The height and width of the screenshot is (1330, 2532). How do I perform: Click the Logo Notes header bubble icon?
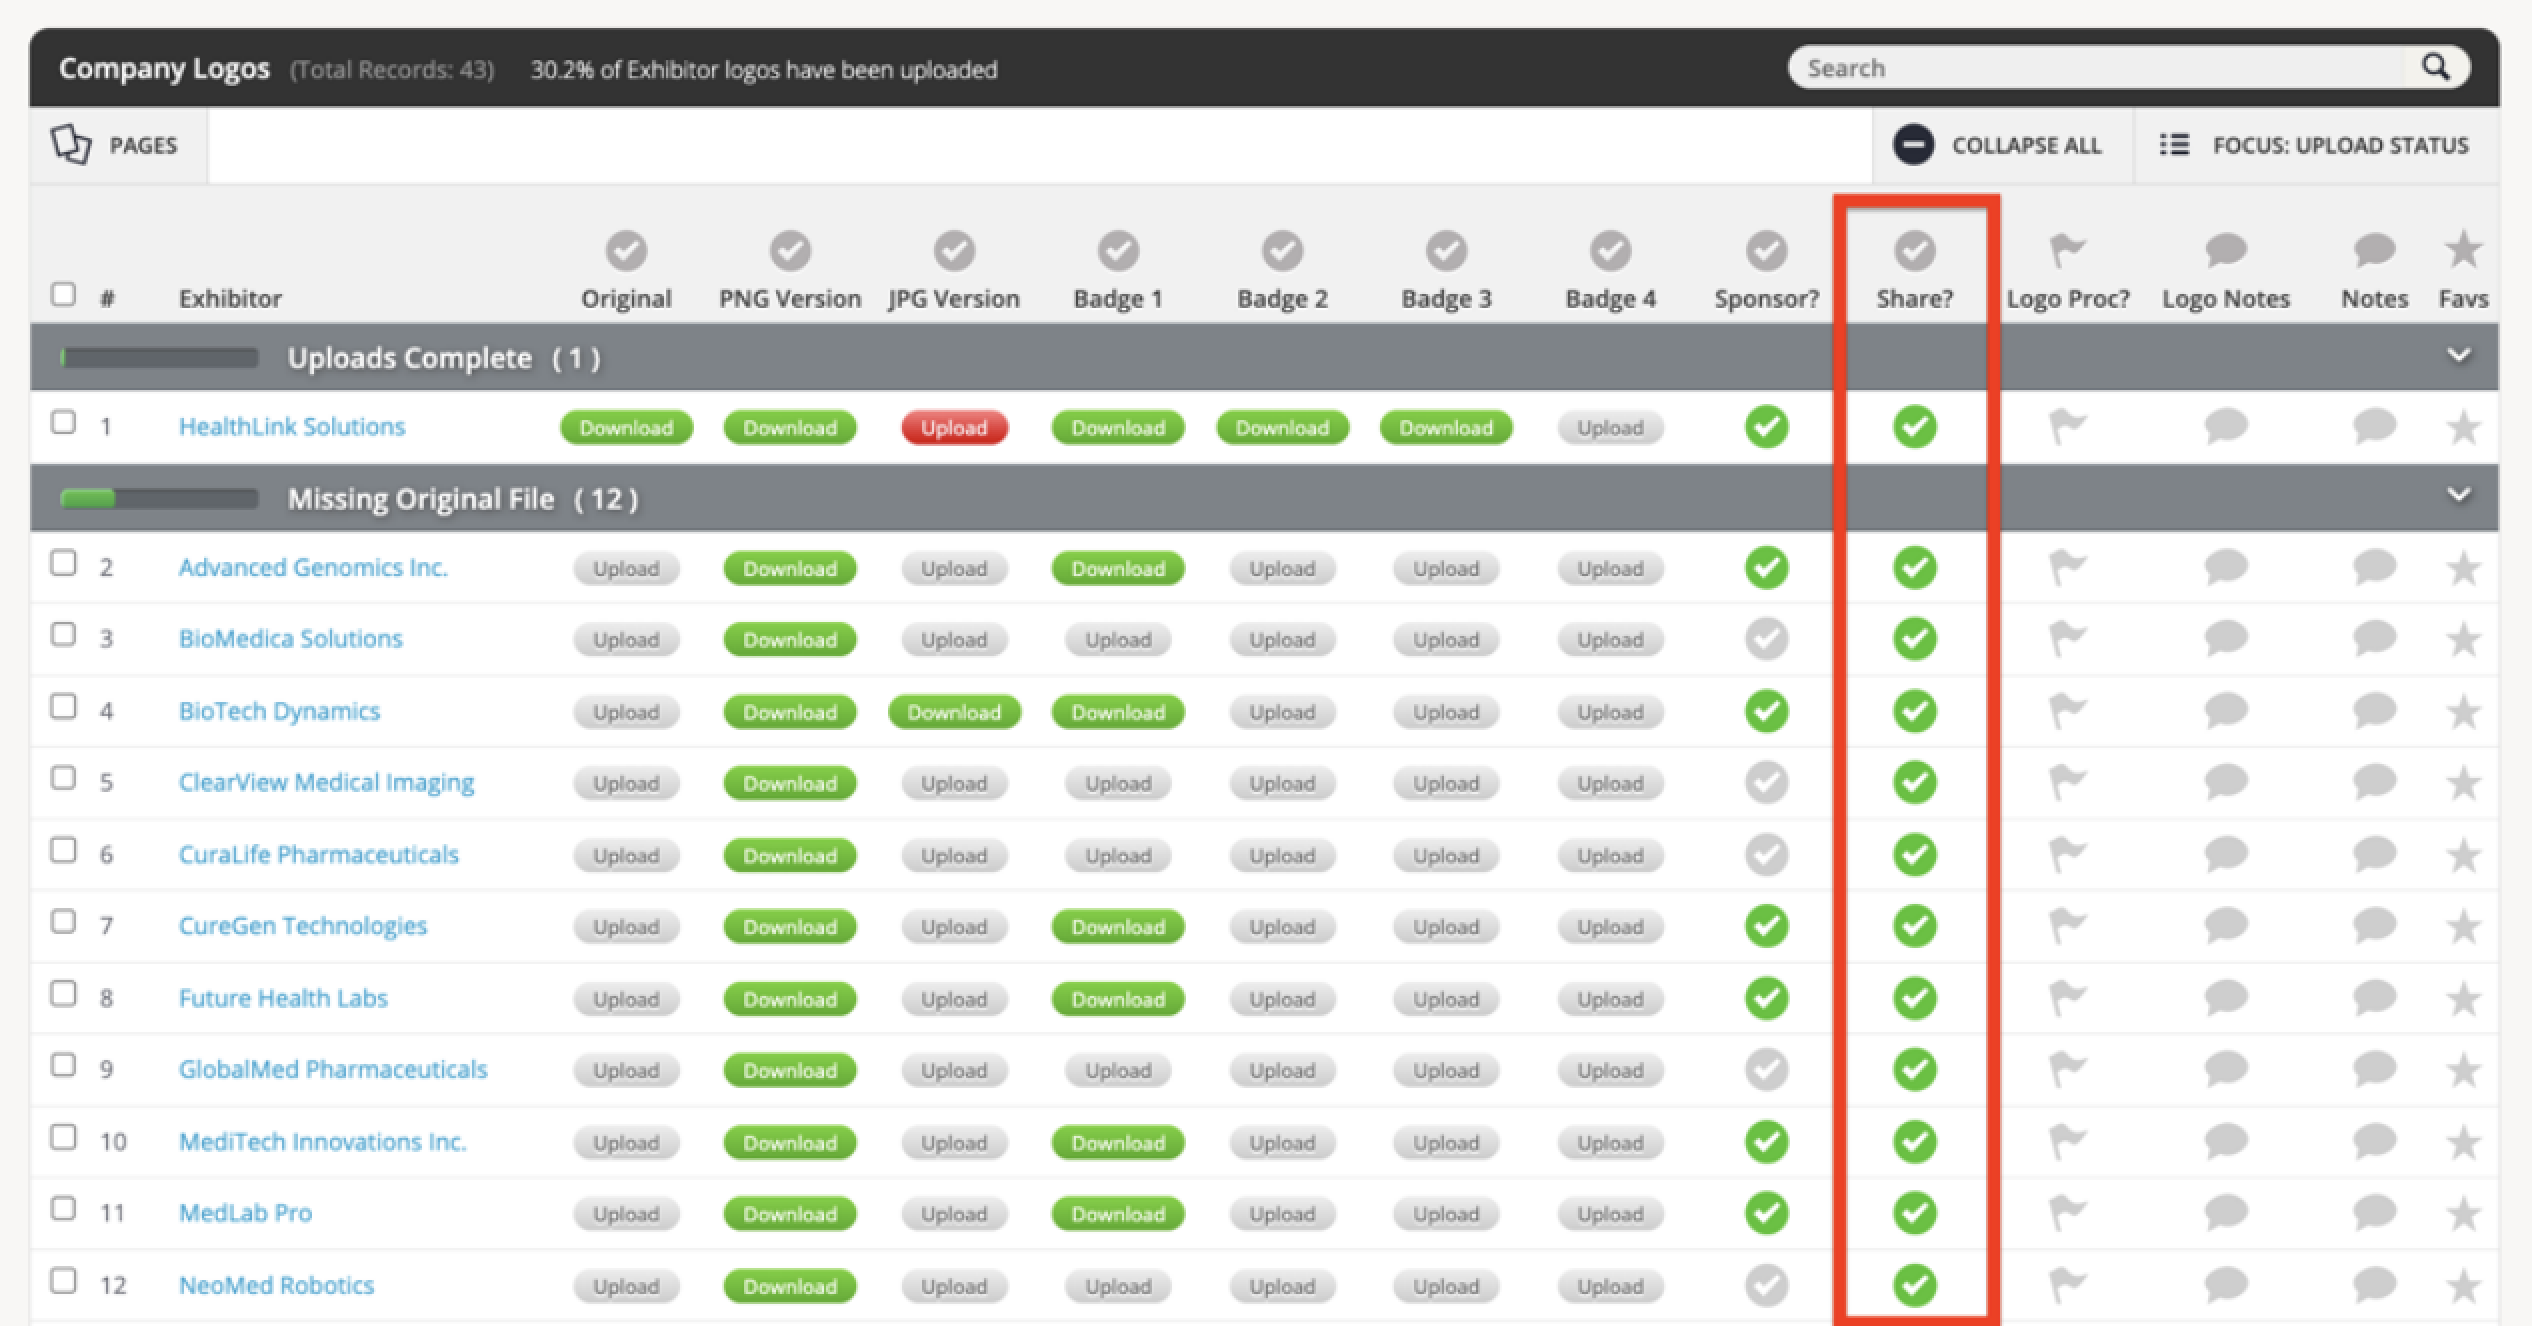coord(2226,250)
